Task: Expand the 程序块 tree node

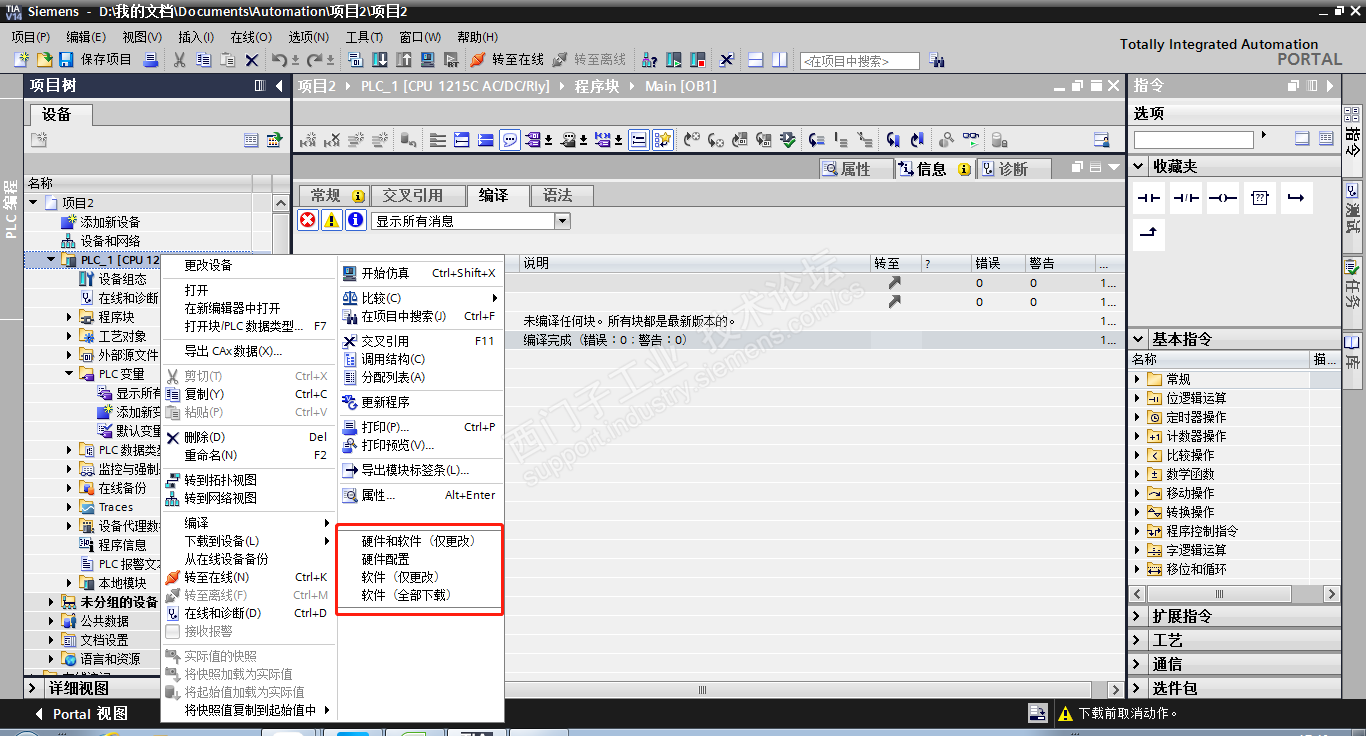Action: [70, 317]
